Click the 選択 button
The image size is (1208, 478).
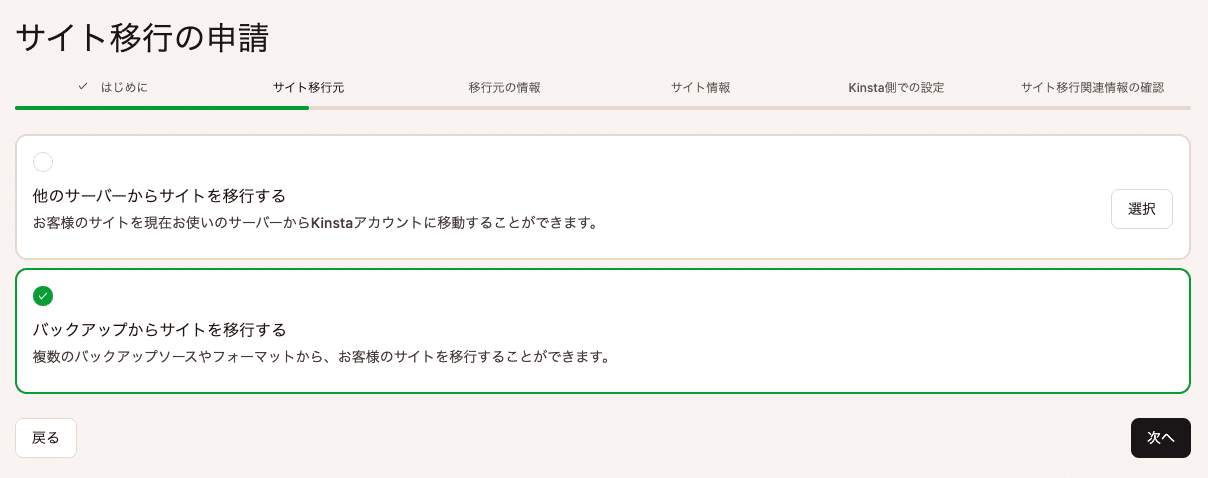tap(1142, 209)
